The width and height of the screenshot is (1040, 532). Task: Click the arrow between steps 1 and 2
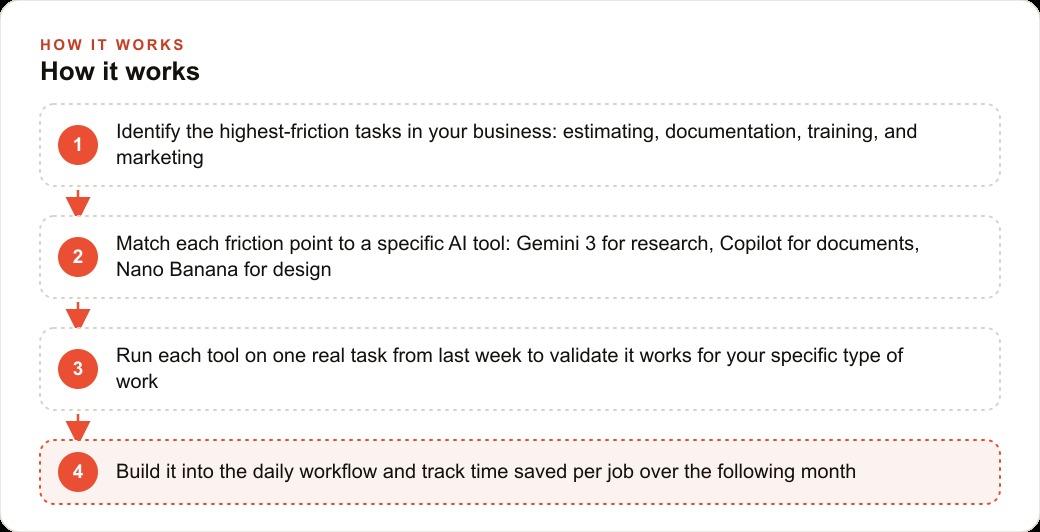click(78, 203)
